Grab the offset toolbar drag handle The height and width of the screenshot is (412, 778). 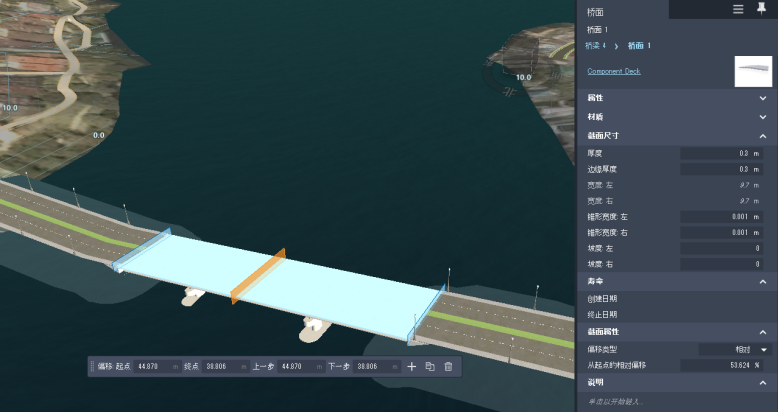[x=92, y=366]
